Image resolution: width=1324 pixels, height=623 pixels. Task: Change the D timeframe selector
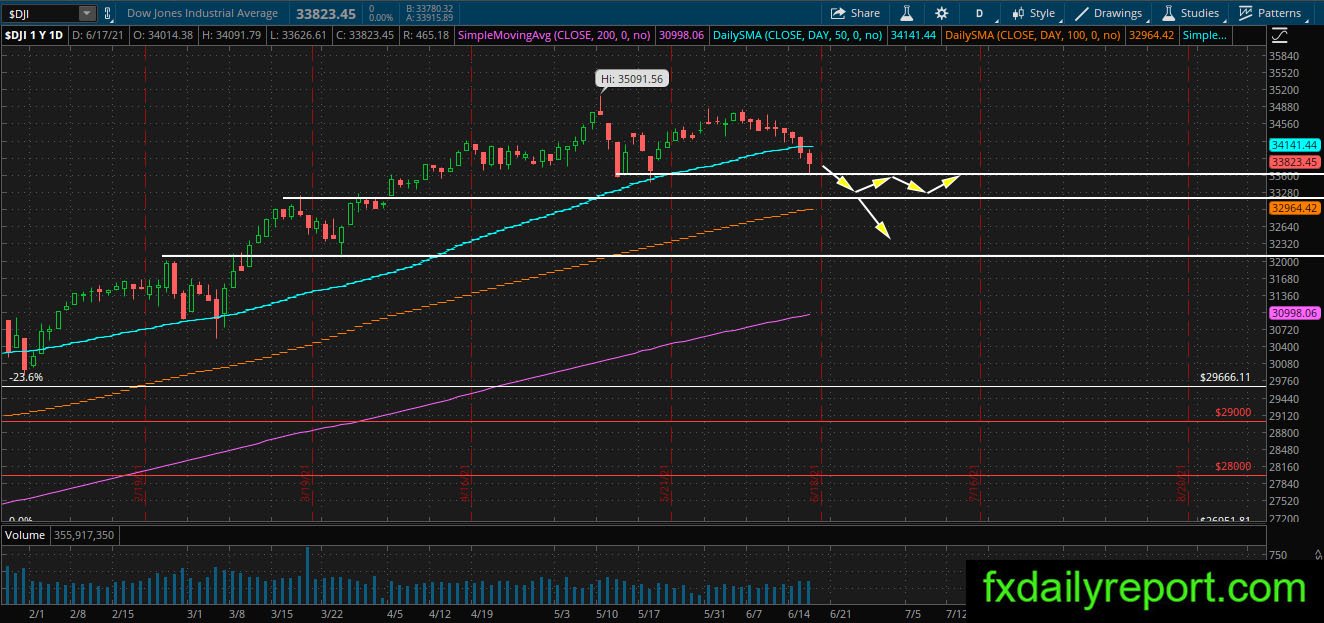pos(980,13)
